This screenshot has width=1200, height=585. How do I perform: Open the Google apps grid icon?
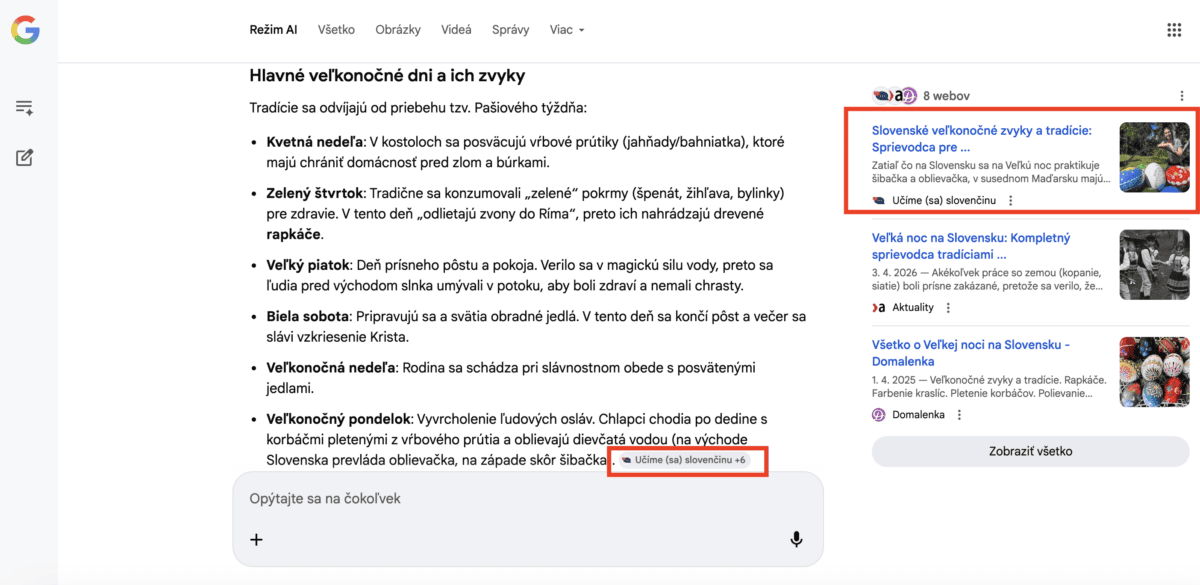(1174, 29)
